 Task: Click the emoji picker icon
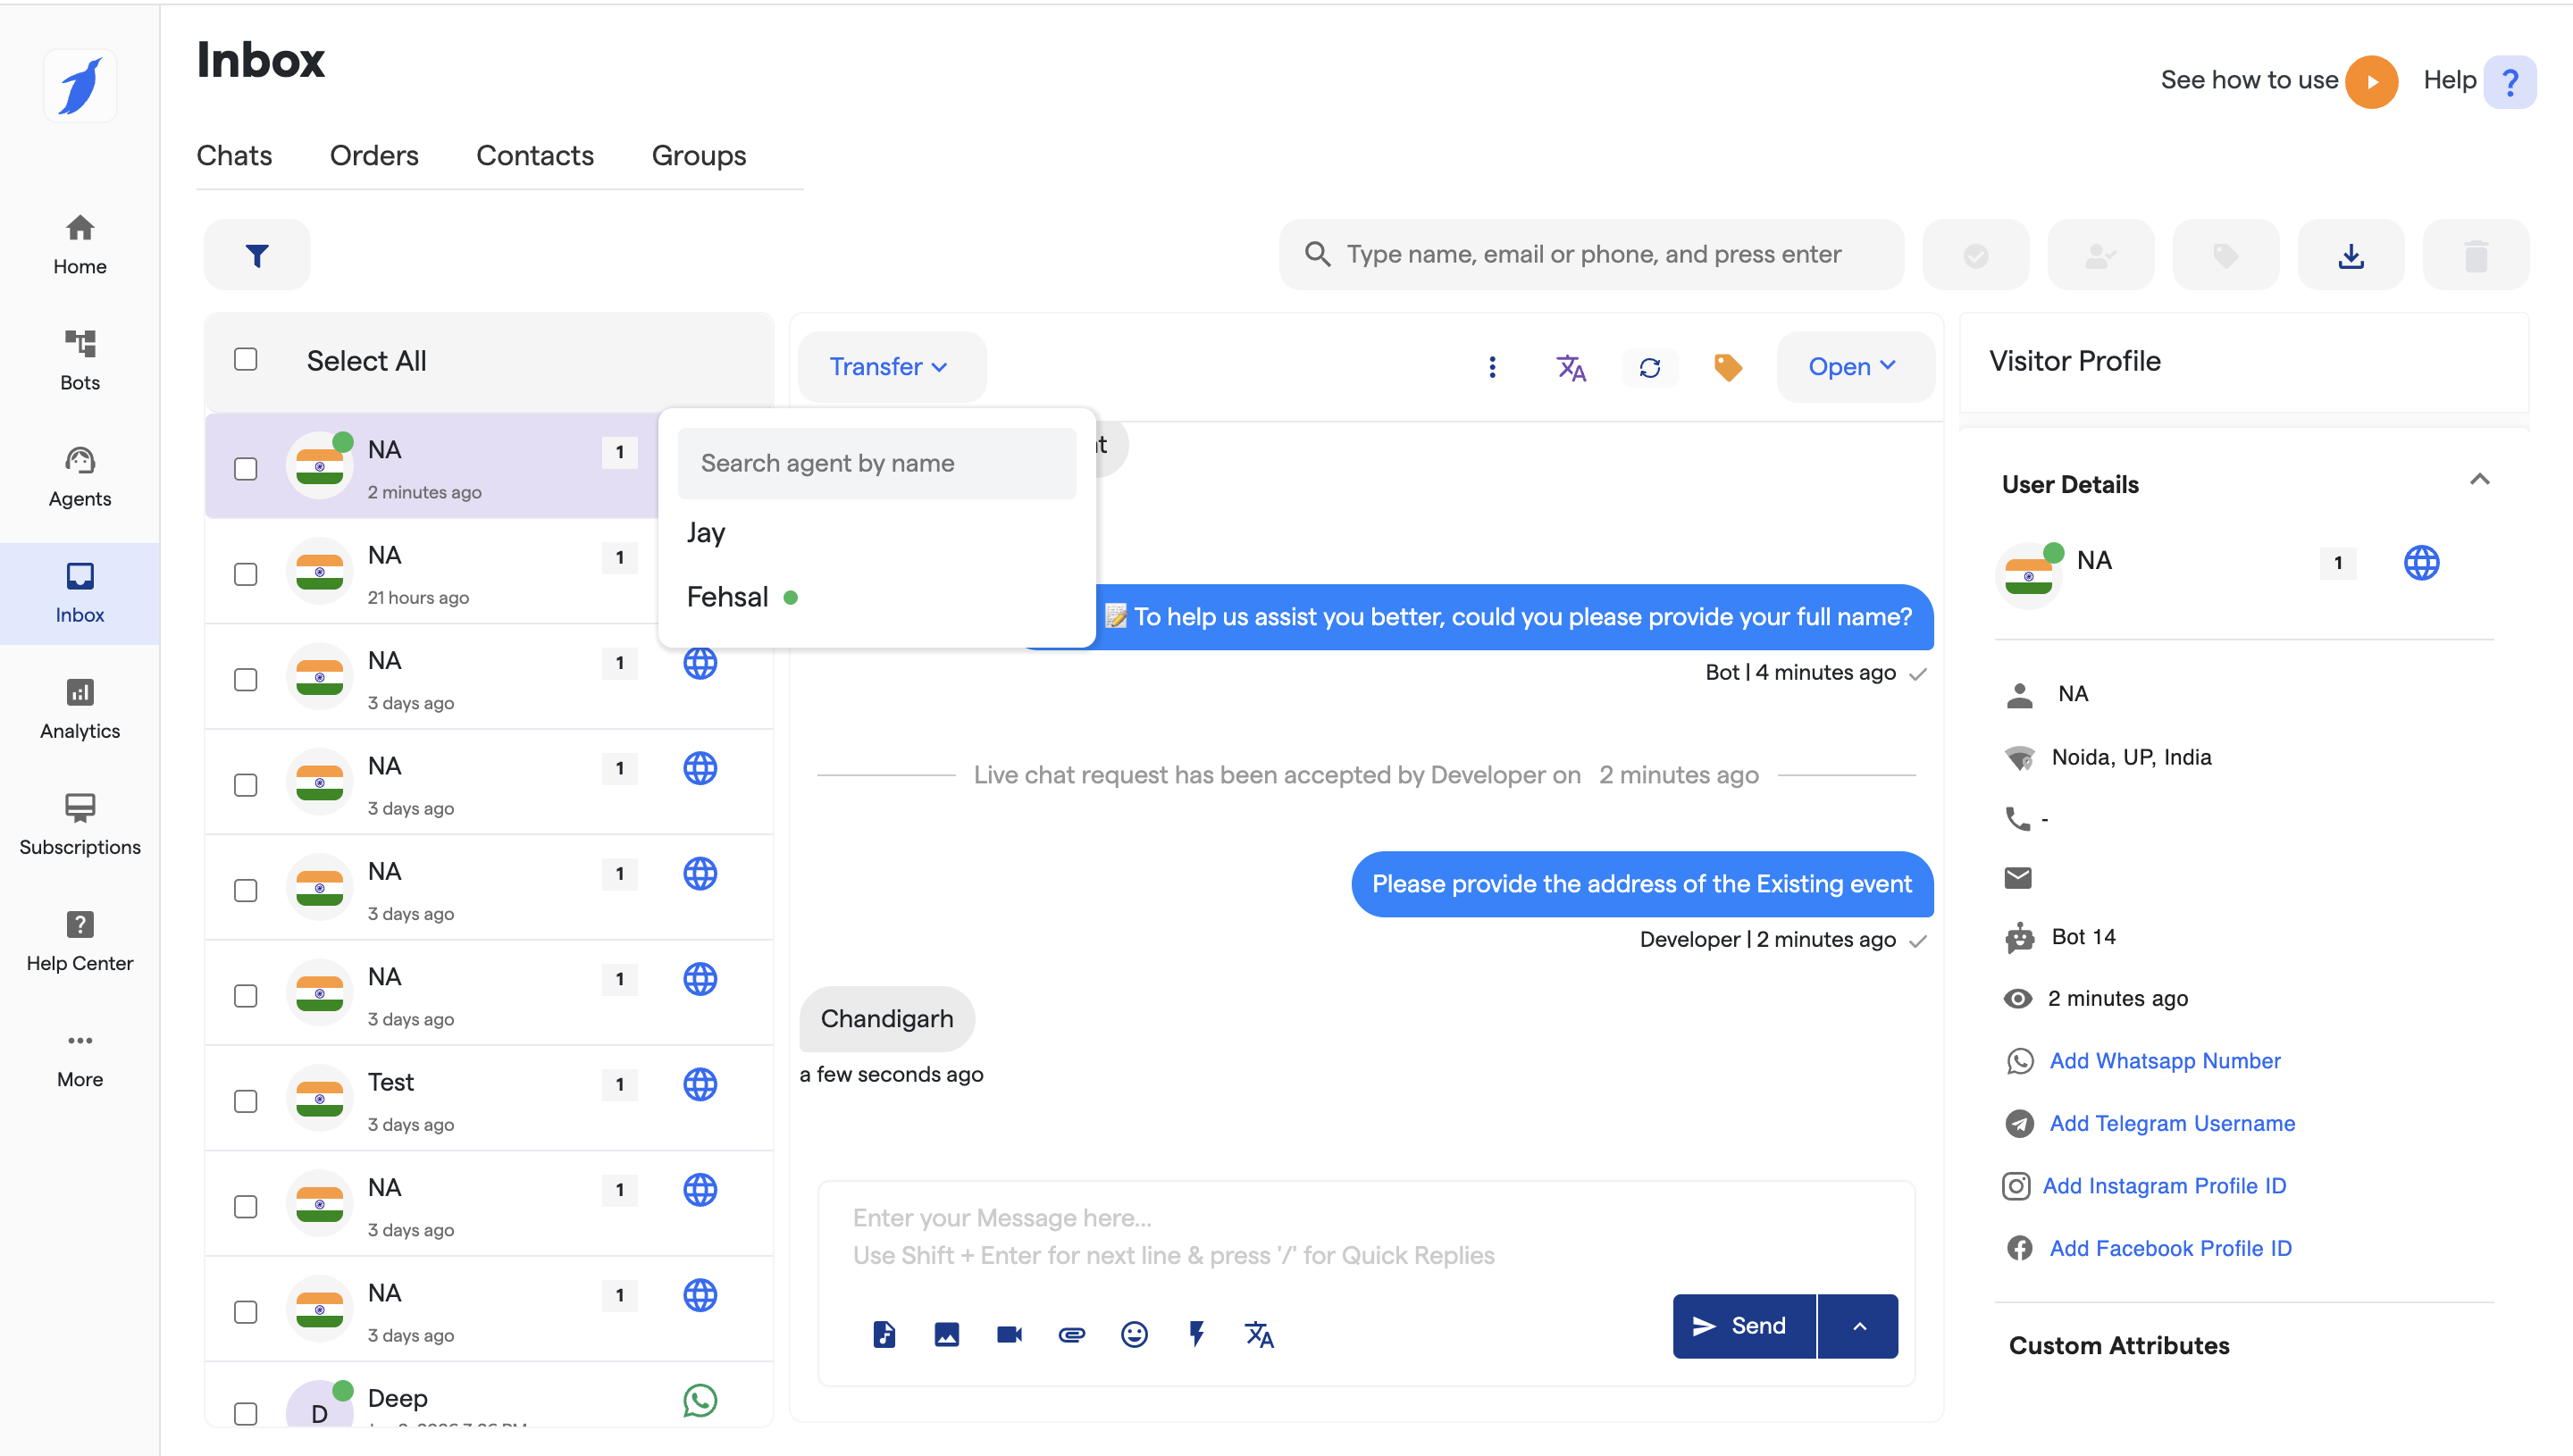(x=1133, y=1334)
